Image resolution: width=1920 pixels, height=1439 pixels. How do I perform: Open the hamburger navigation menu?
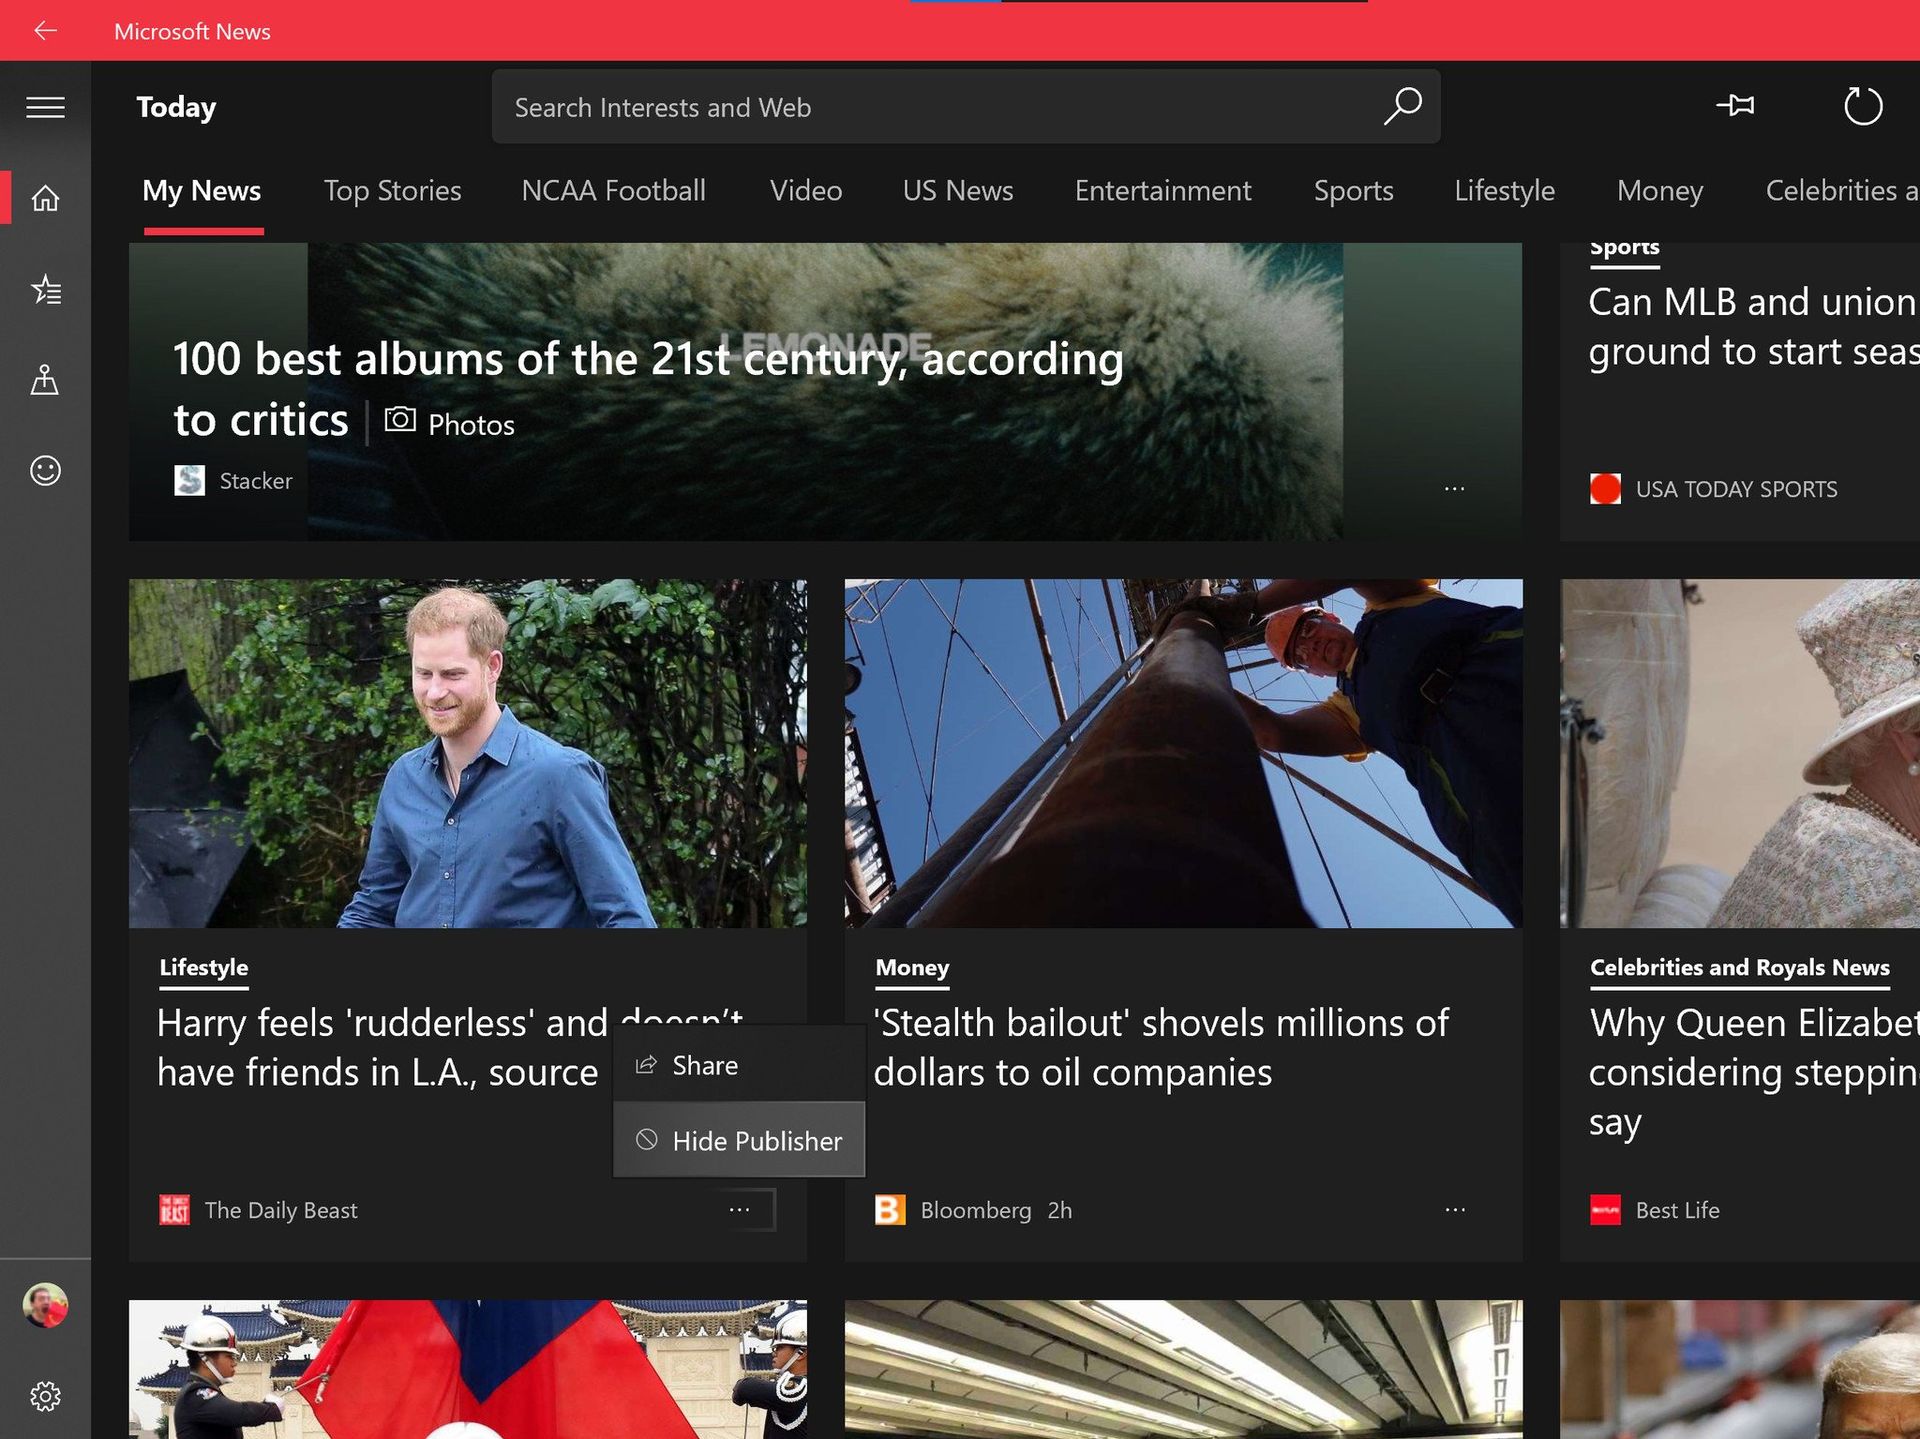(x=45, y=106)
